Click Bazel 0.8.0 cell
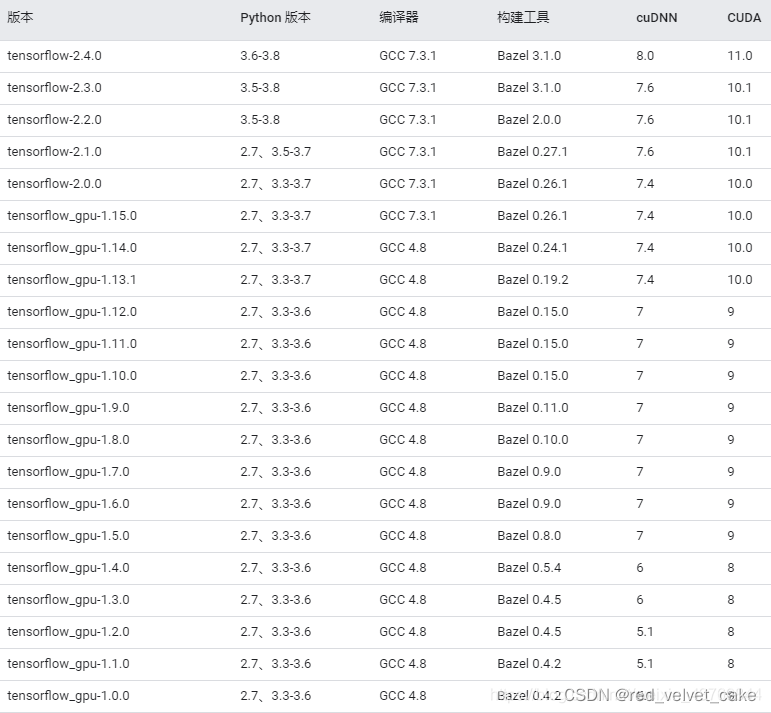 pos(529,535)
